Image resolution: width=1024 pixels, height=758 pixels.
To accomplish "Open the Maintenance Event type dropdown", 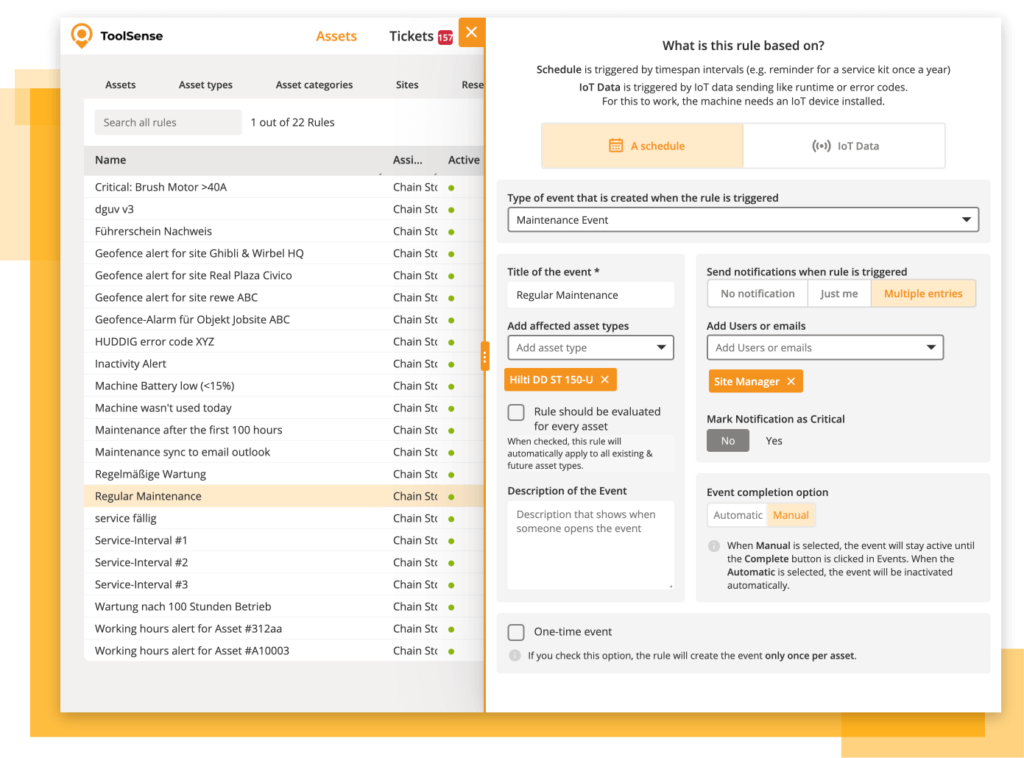I will point(742,220).
